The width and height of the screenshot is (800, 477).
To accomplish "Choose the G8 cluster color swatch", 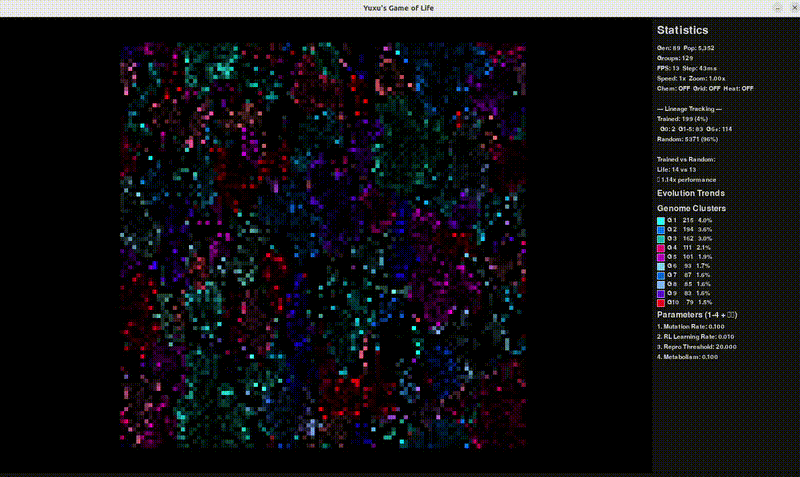I will pyautogui.click(x=661, y=285).
